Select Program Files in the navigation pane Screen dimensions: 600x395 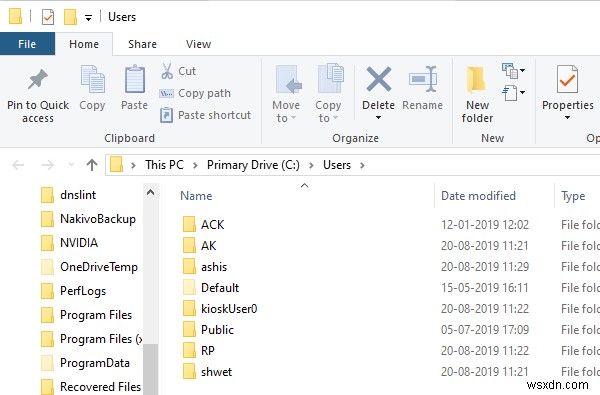coord(86,315)
